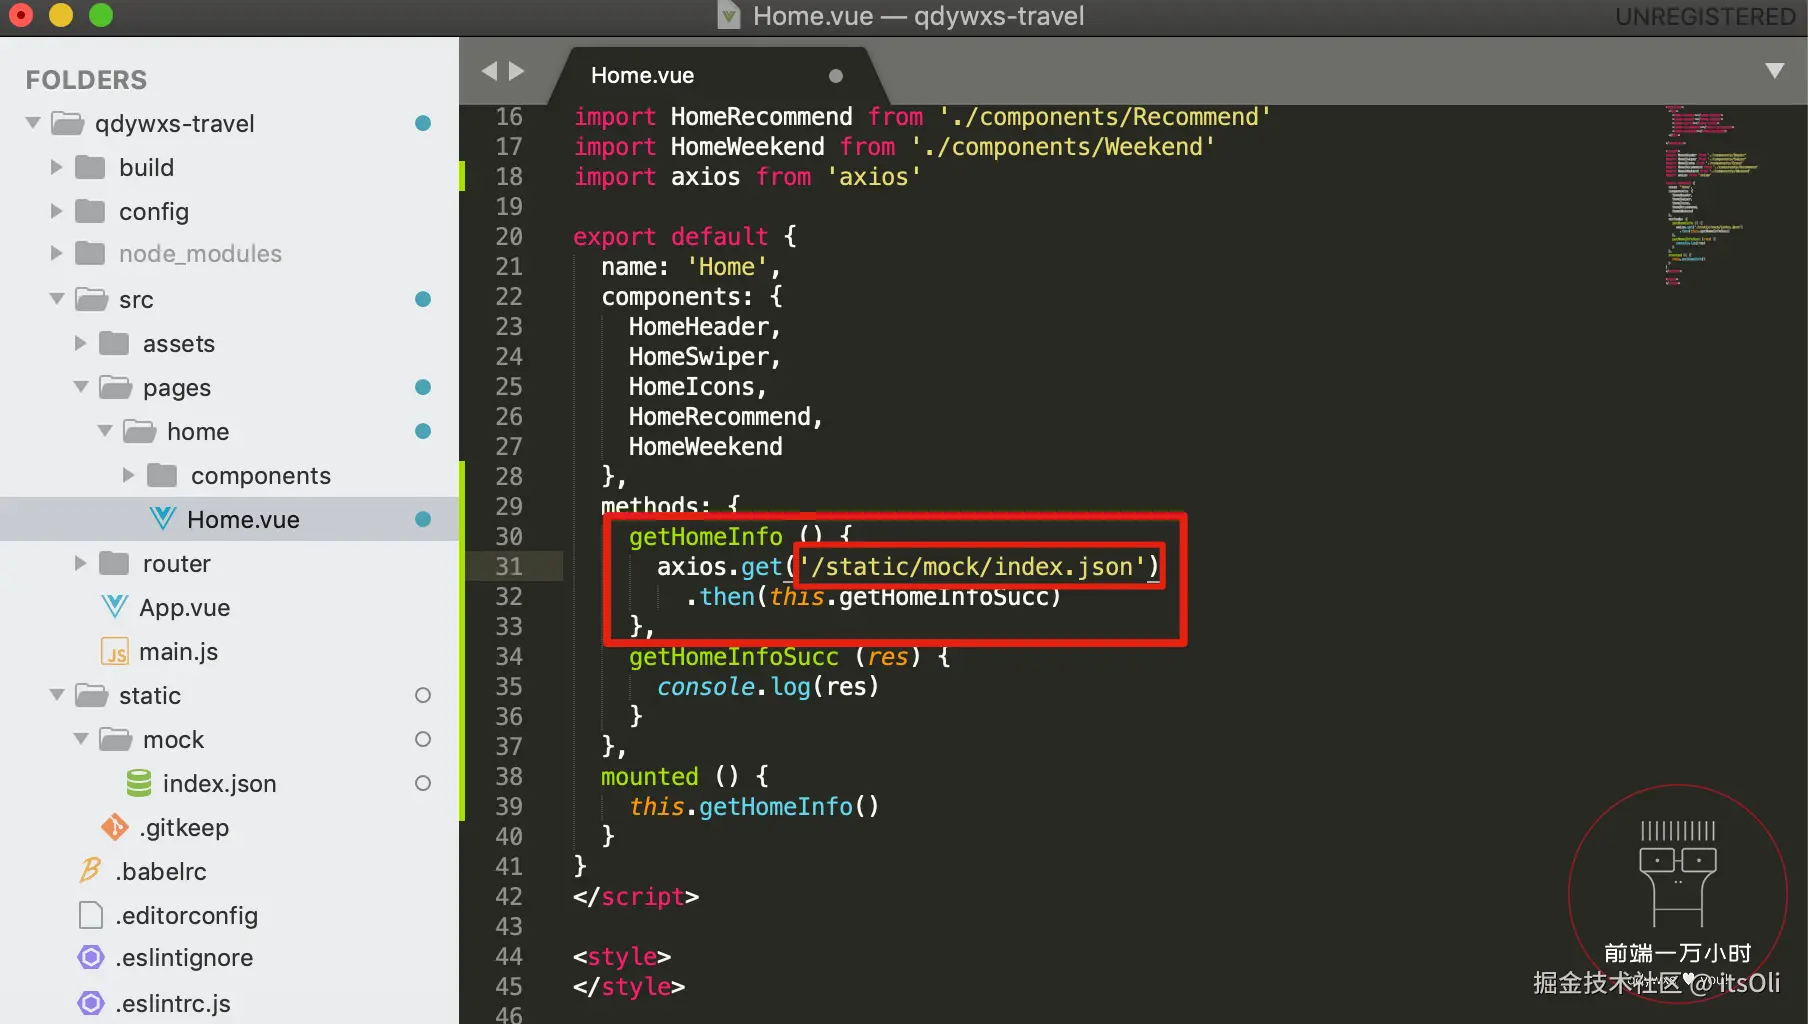Click the FOLDERS sidebar heading

coord(86,80)
